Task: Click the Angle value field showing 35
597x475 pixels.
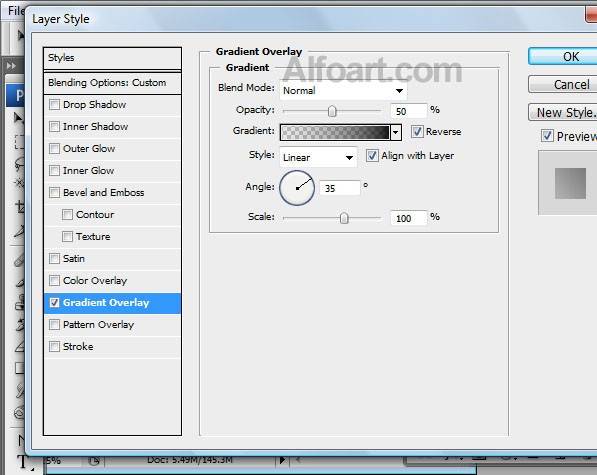Action: coord(340,188)
